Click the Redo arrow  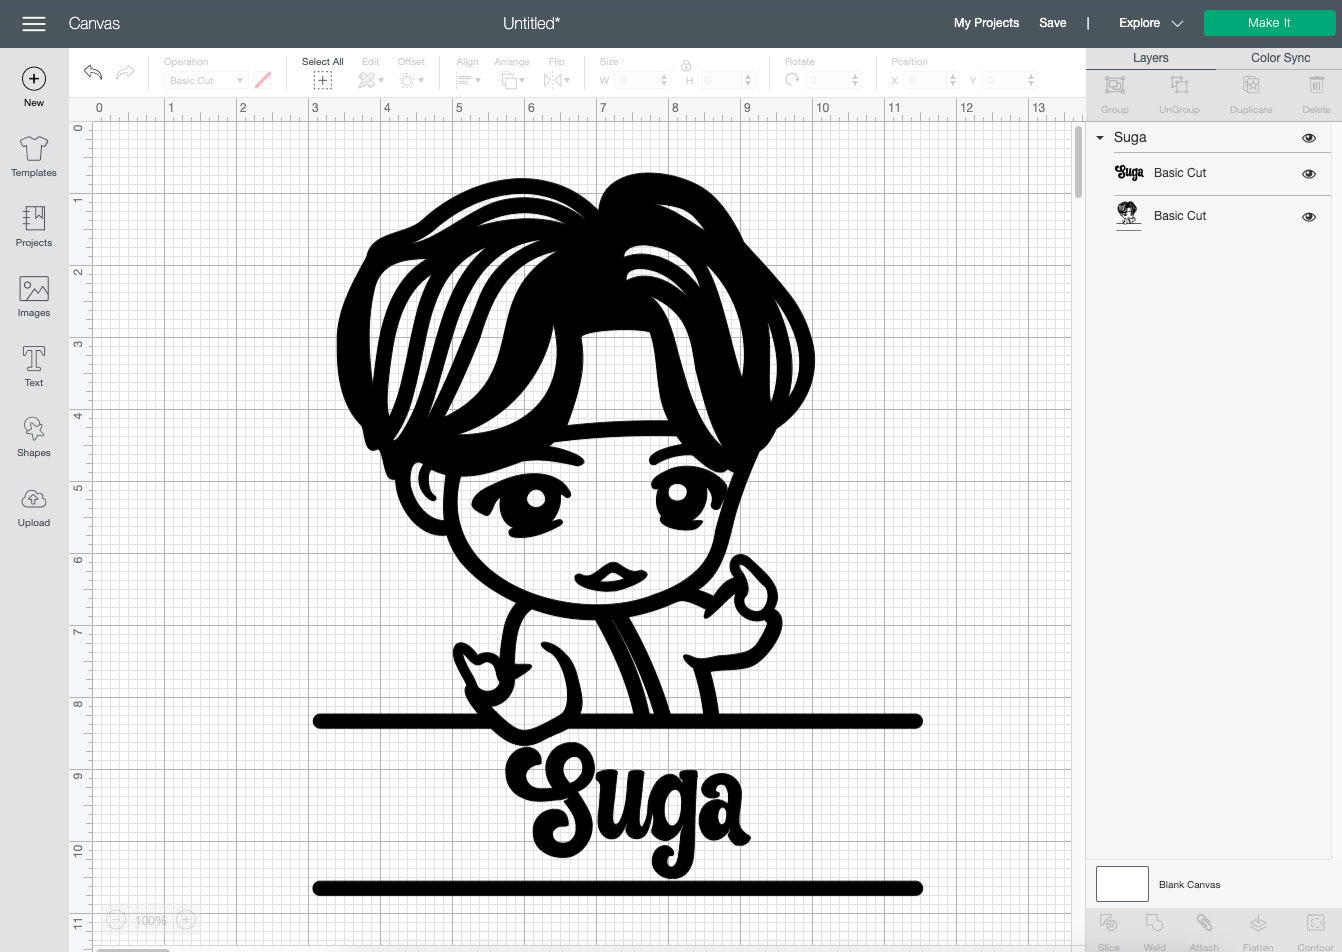coord(125,73)
